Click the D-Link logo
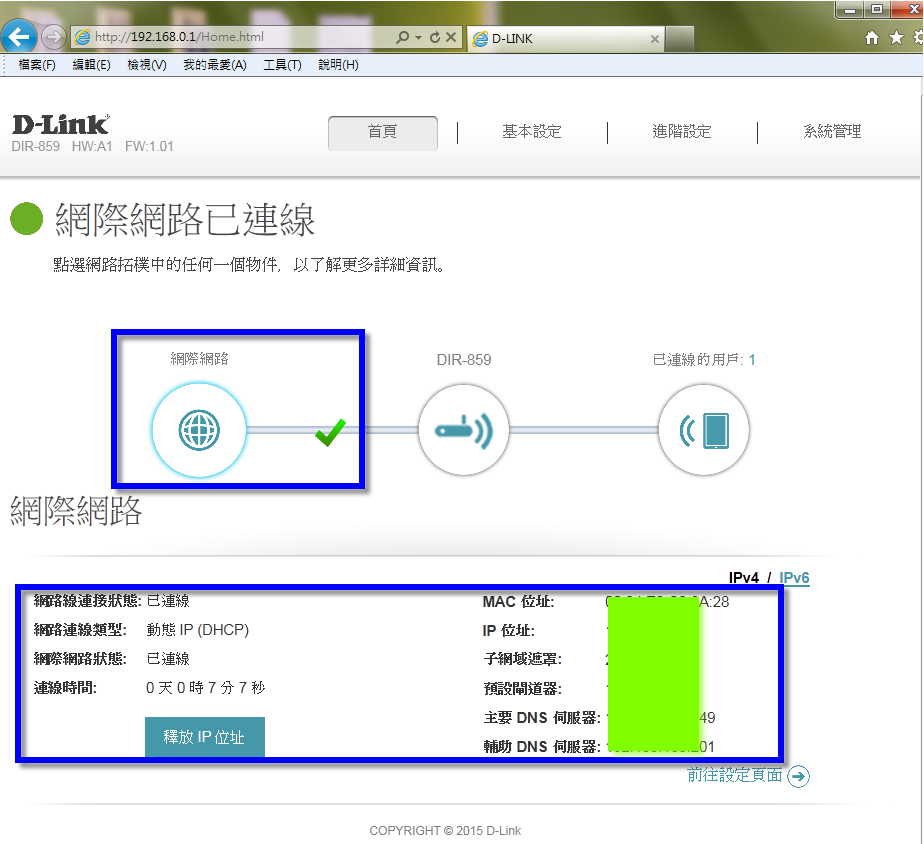Image resolution: width=924 pixels, height=844 pixels. (x=60, y=125)
